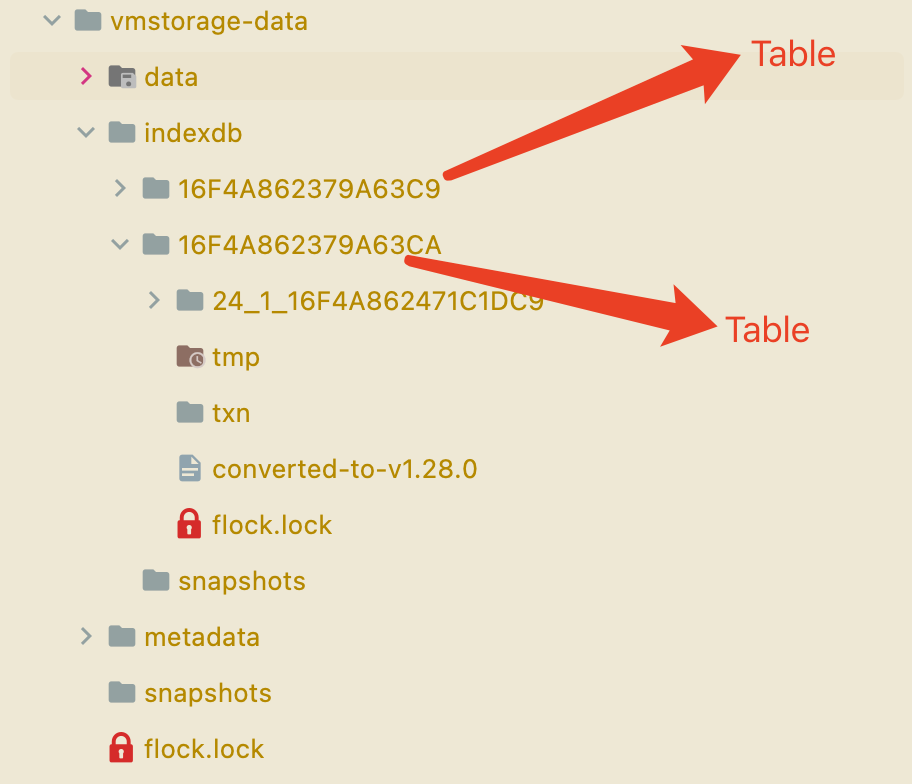This screenshot has height=784, width=912.
Task: Select the converted-to-v1.28.0 file name
Action: click(x=344, y=468)
